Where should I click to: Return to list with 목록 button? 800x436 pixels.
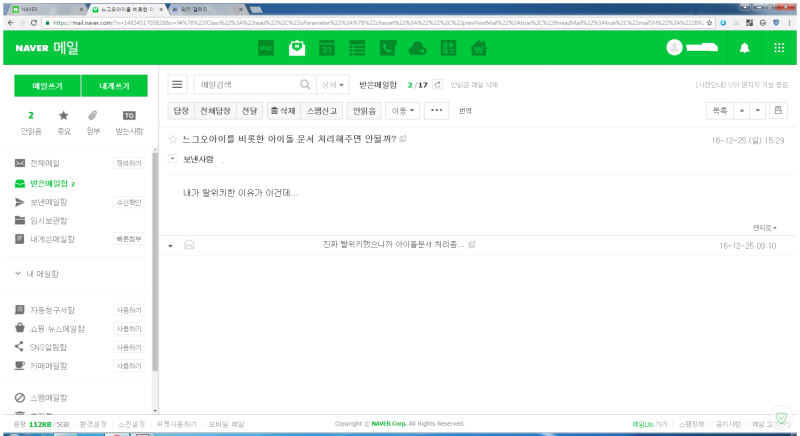(x=720, y=111)
